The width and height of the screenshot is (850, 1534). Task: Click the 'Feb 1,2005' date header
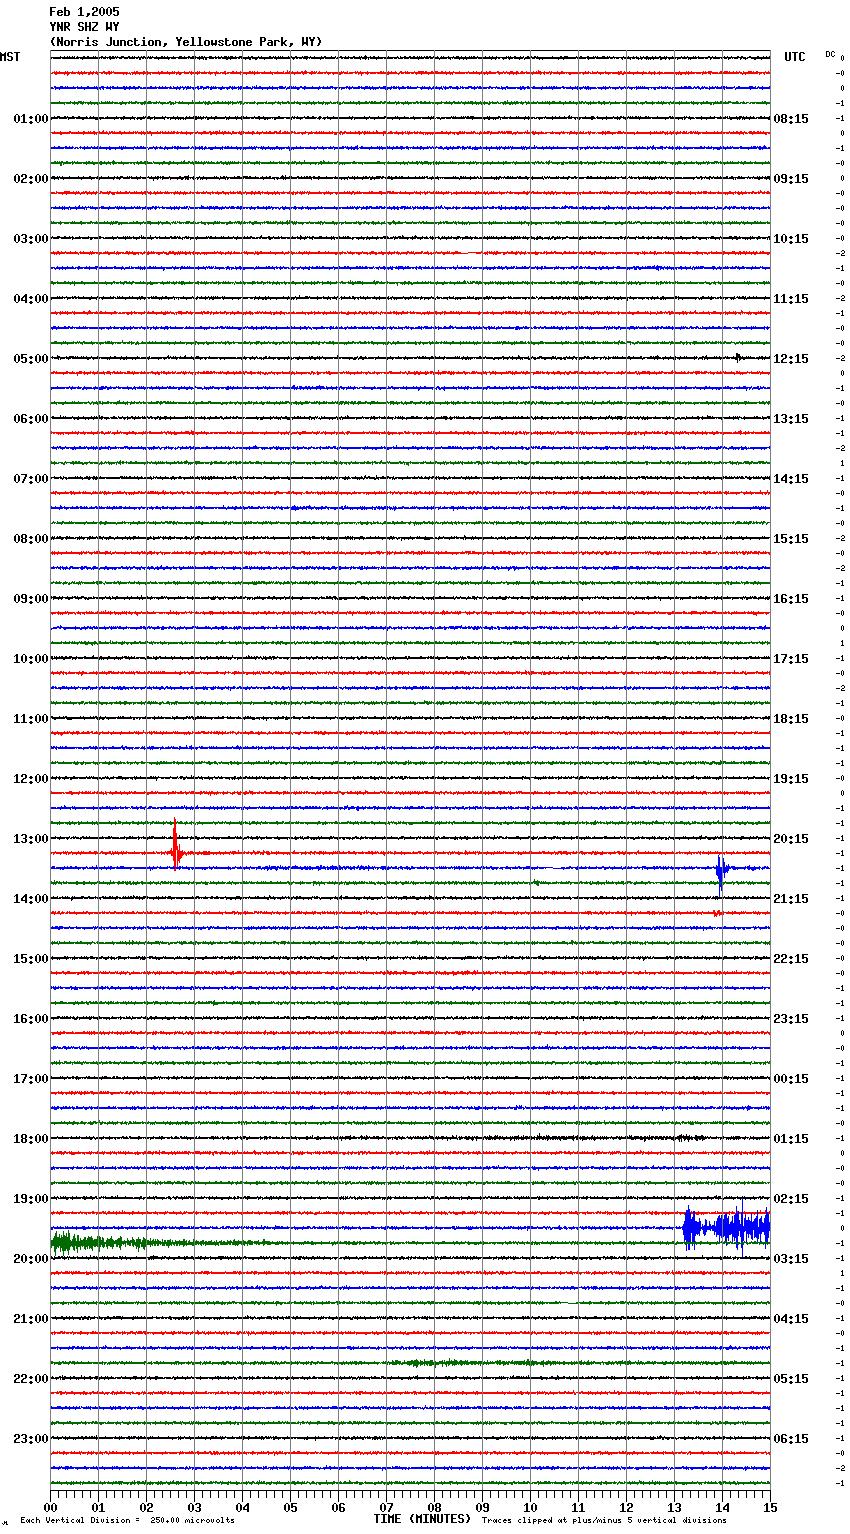(84, 12)
